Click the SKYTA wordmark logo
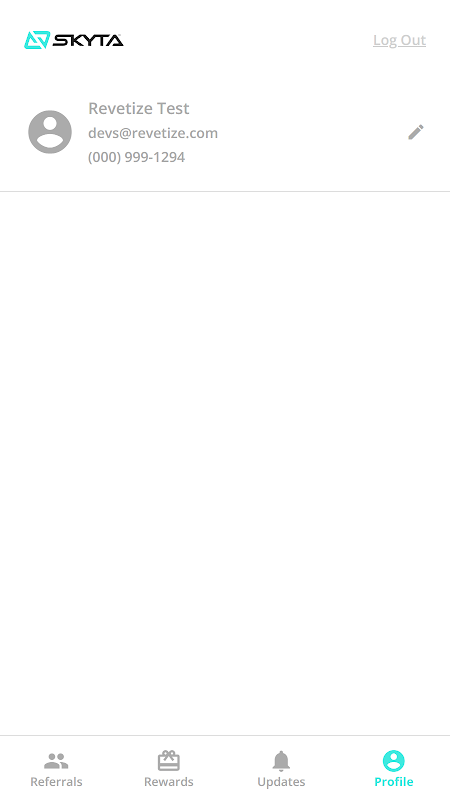The width and height of the screenshot is (450, 800). click(x=88, y=40)
